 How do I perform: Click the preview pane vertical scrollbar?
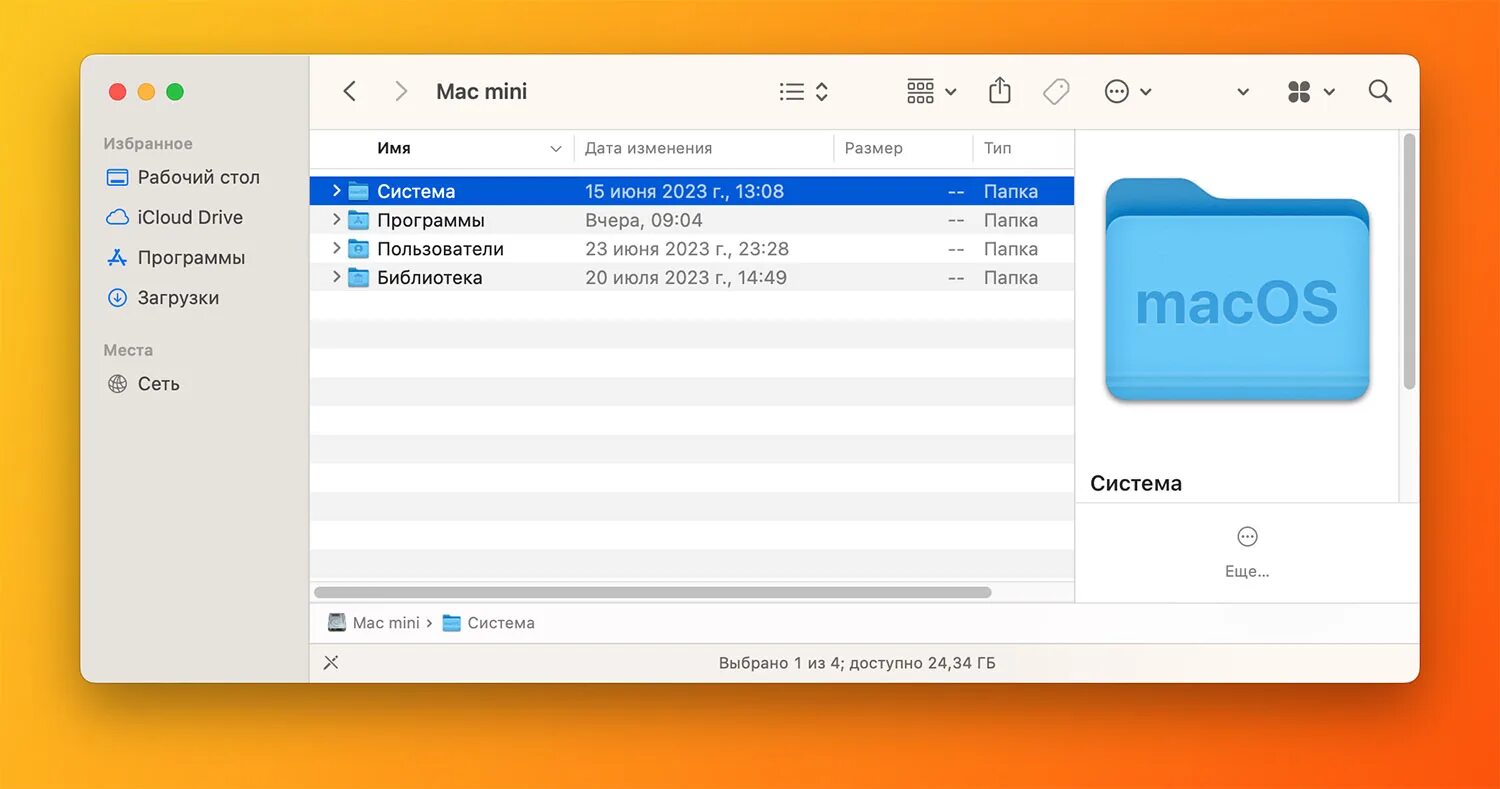1410,261
